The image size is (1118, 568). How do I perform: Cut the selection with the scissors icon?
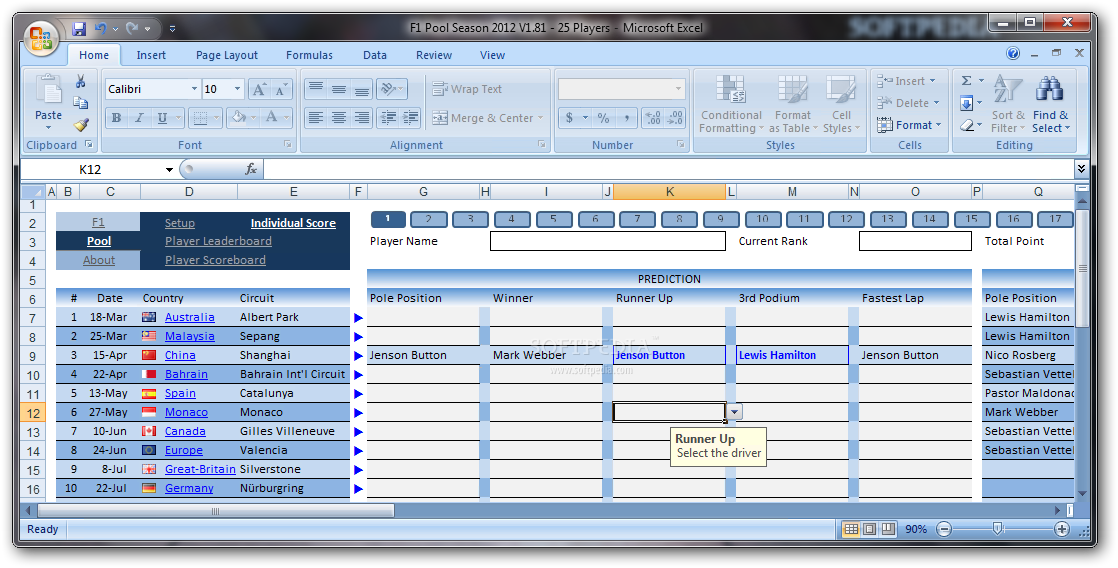point(81,81)
